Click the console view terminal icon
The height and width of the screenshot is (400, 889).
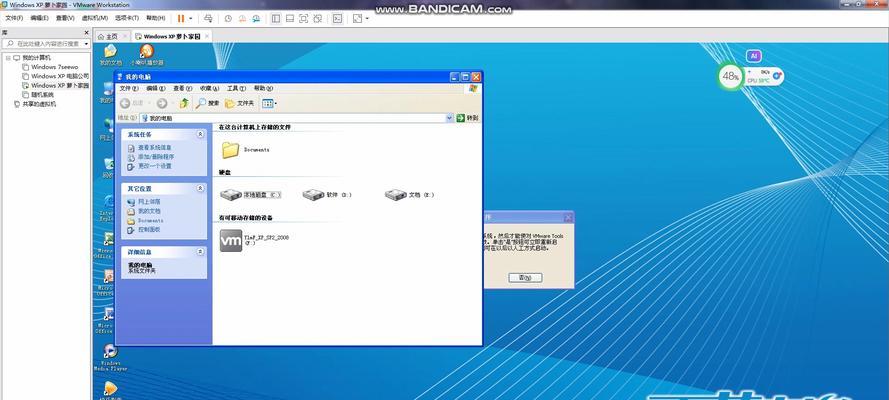point(337,18)
